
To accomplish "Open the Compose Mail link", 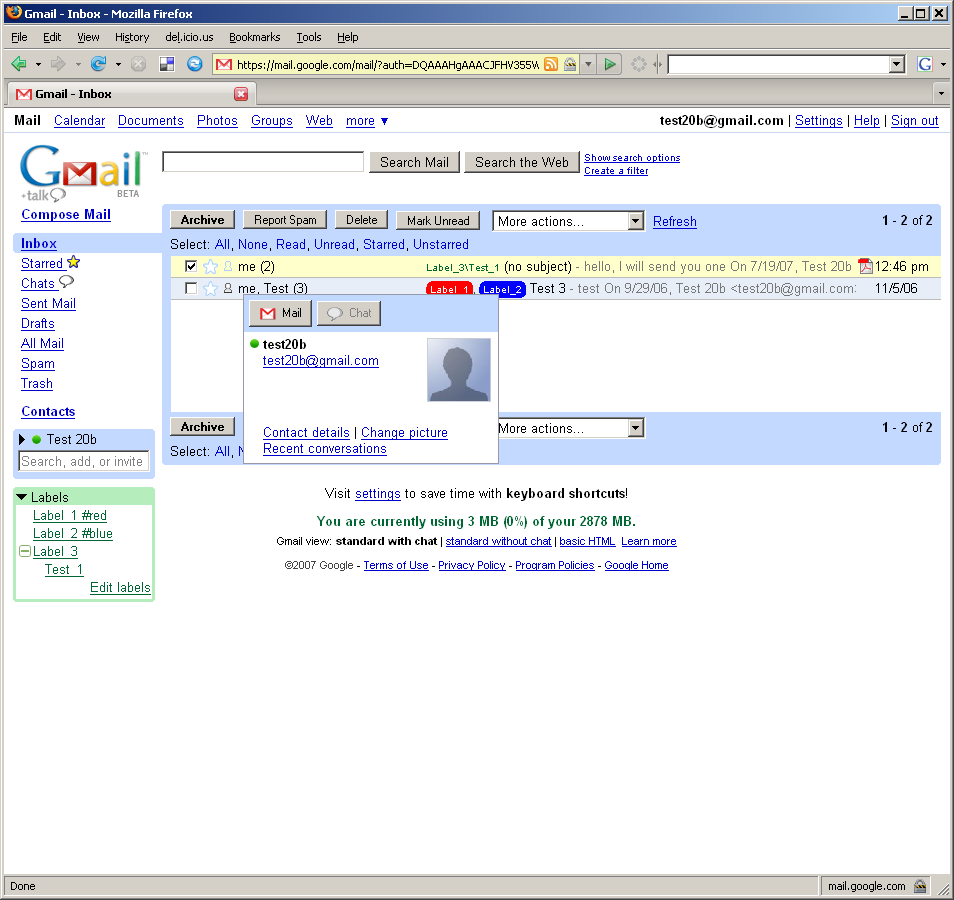I will pyautogui.click(x=66, y=214).
